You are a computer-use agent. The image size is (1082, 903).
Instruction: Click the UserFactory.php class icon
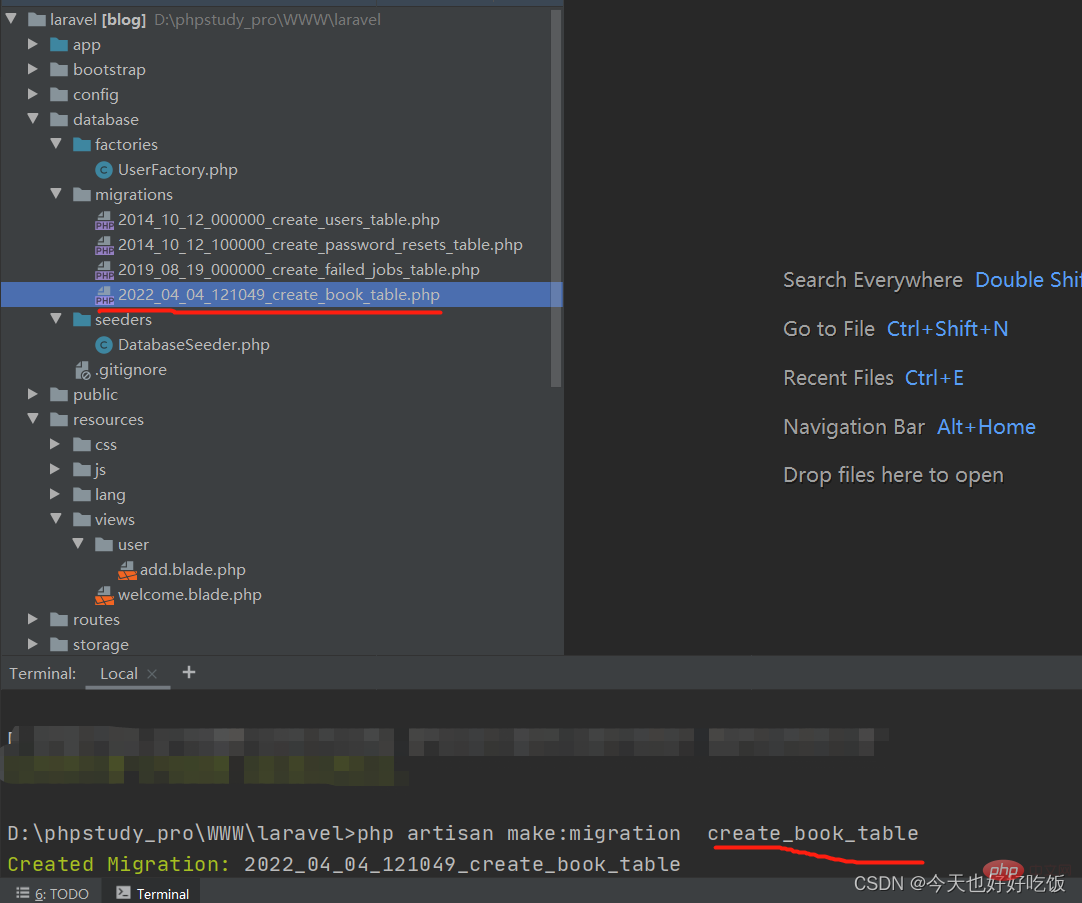pyautogui.click(x=104, y=170)
